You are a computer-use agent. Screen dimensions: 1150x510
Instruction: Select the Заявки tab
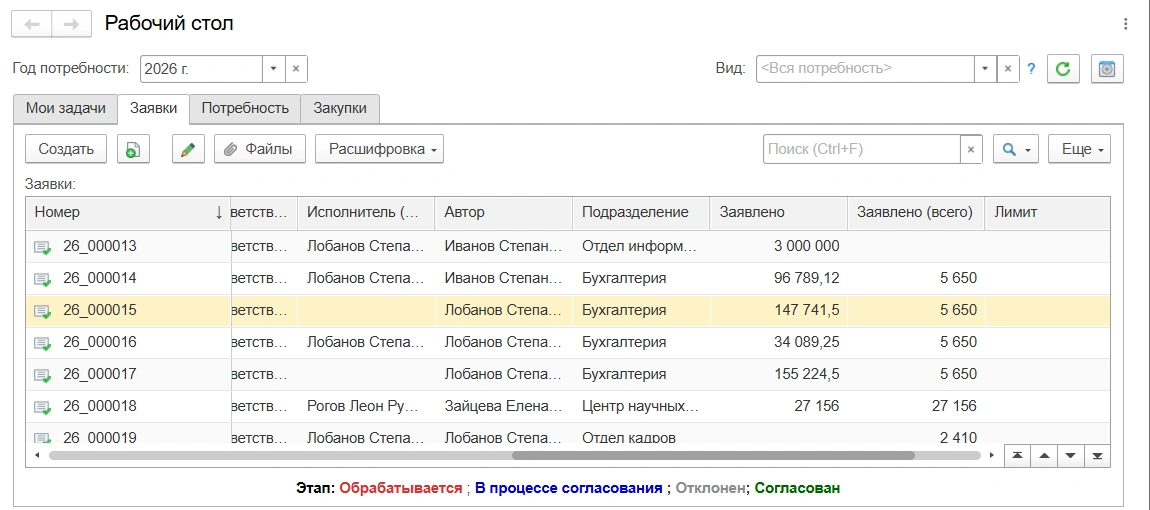[153, 109]
